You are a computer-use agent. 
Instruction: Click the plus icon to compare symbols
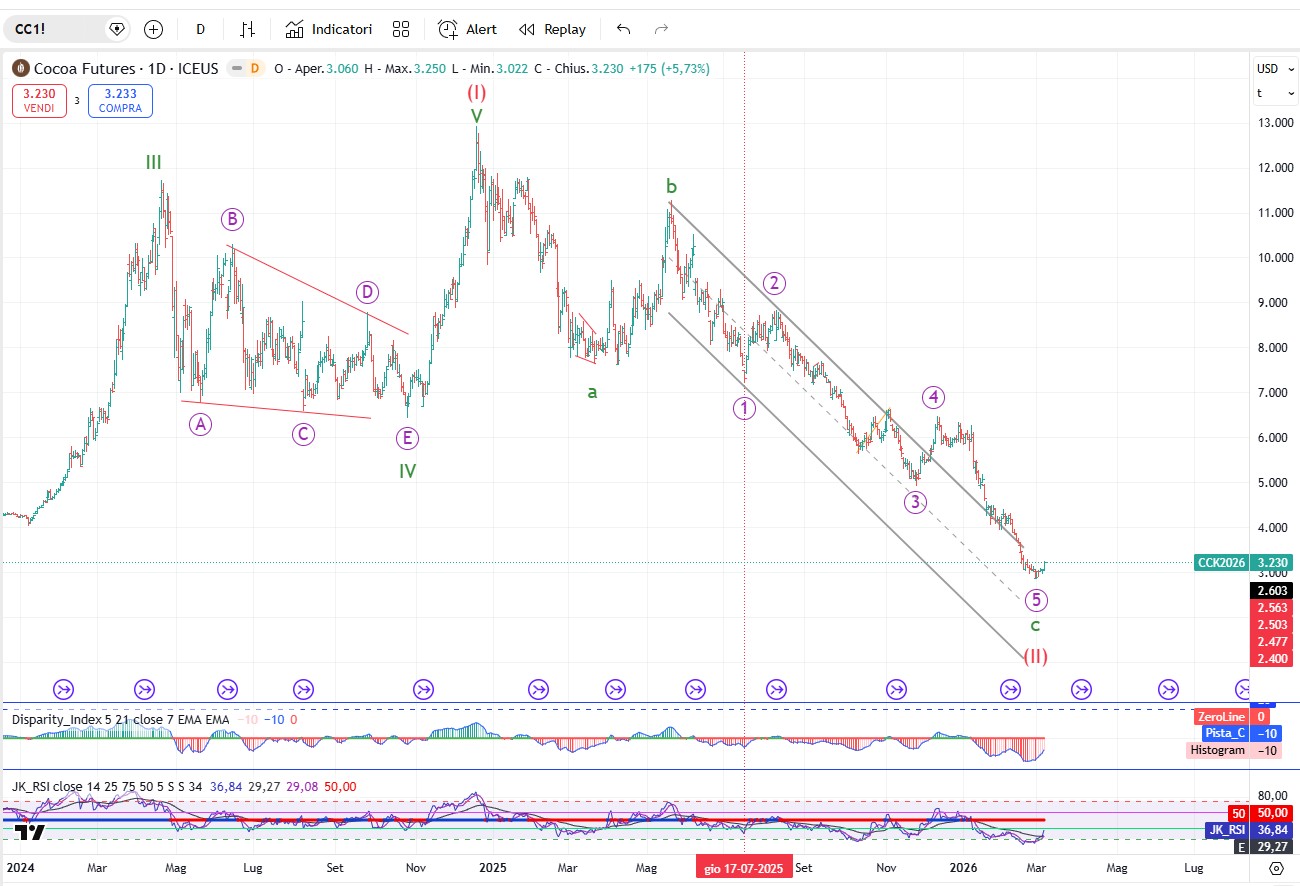pyautogui.click(x=153, y=29)
